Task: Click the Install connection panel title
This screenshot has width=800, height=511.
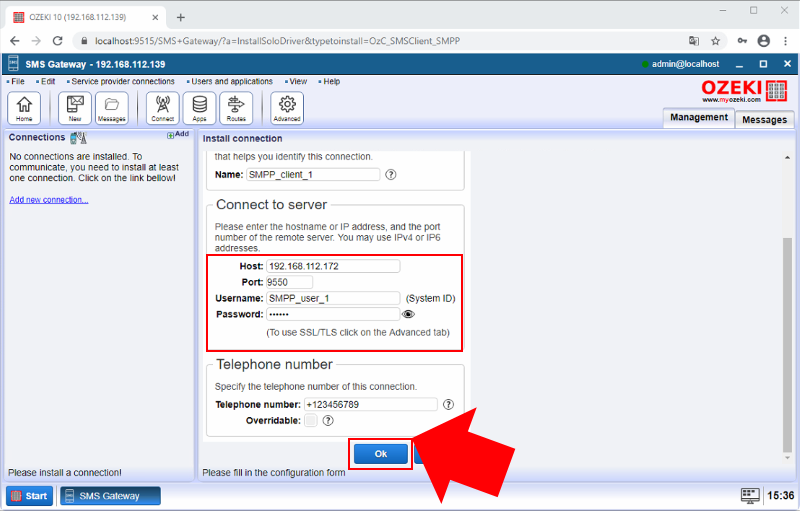Action: click(x=242, y=139)
